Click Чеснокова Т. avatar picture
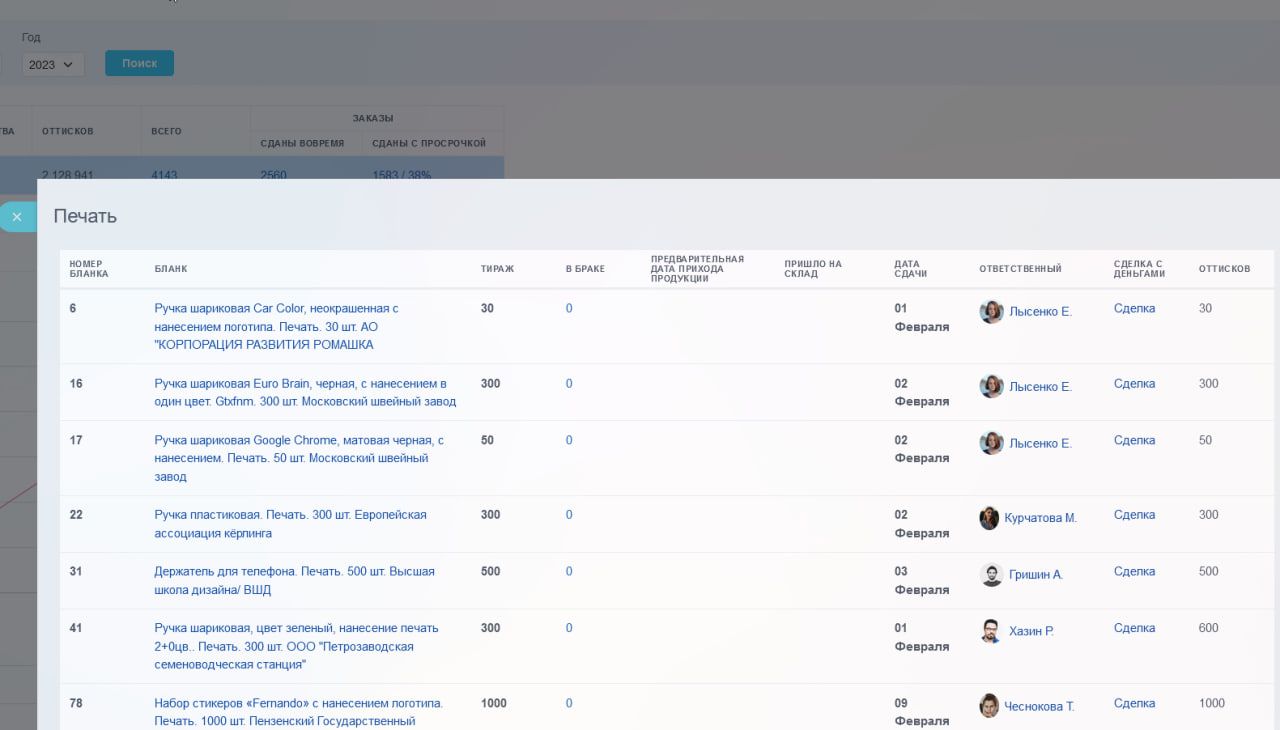The image size is (1280, 730). pyautogui.click(x=989, y=706)
